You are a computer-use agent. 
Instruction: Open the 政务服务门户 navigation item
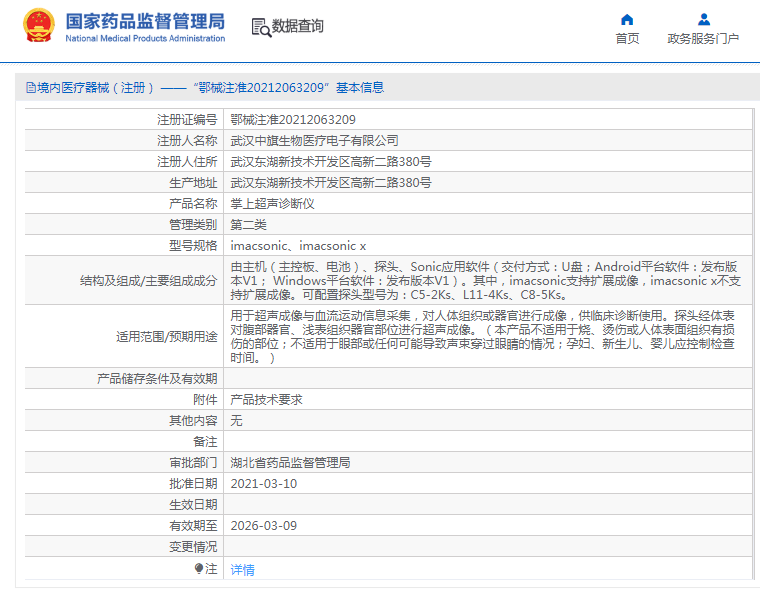[x=703, y=38]
